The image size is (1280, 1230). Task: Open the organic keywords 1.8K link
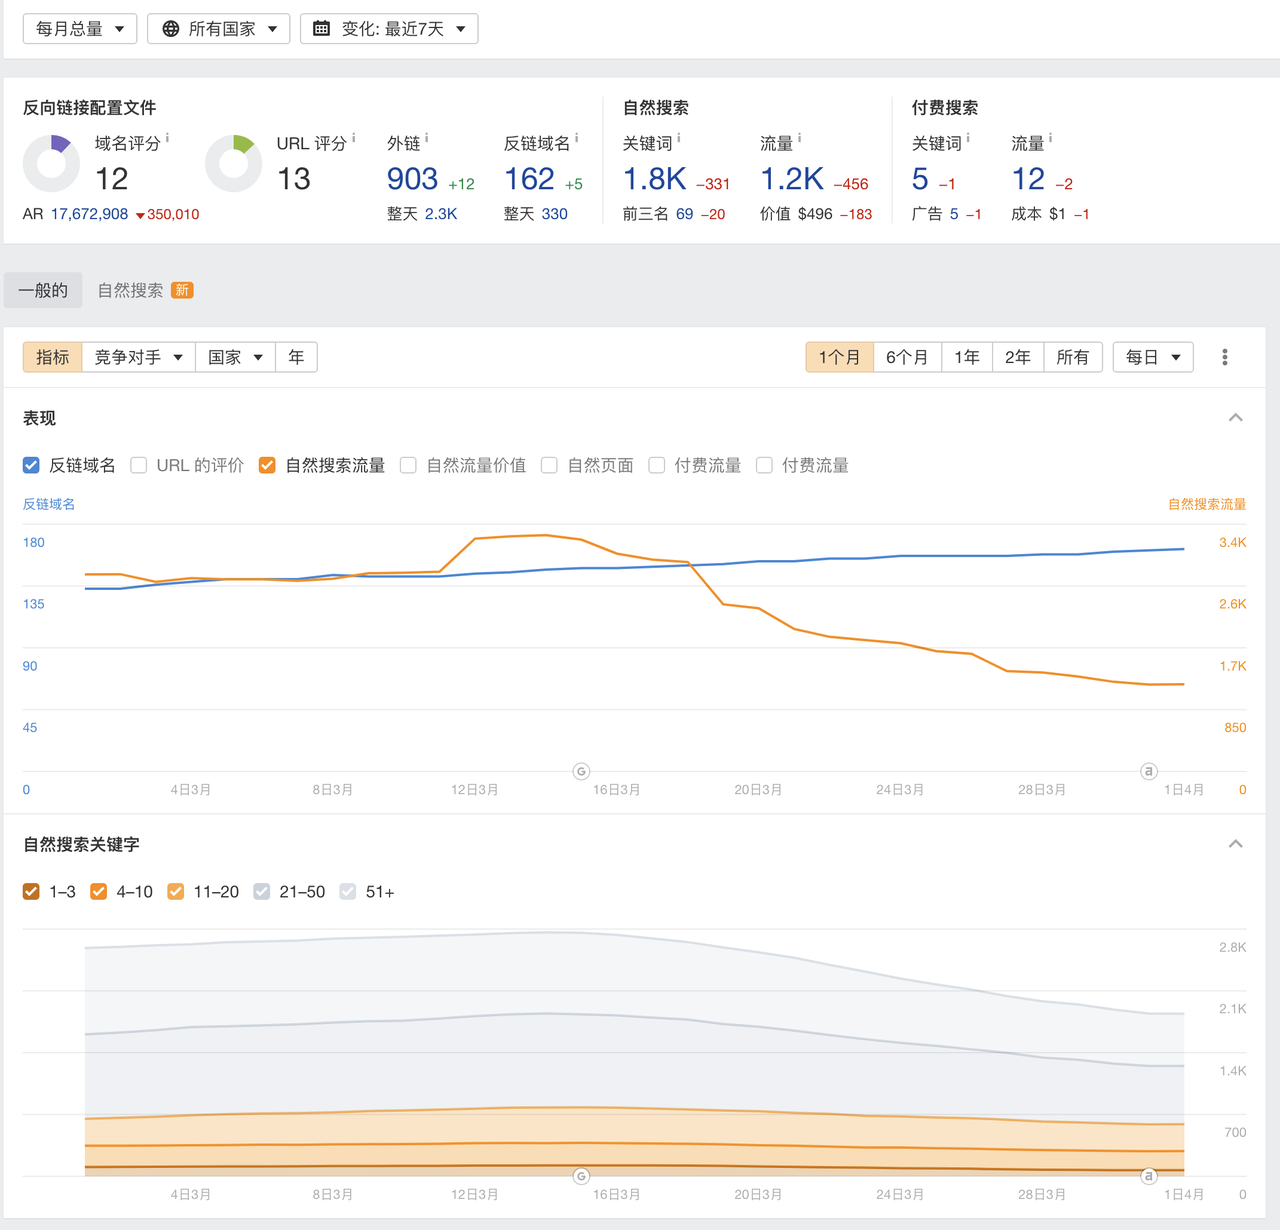tap(654, 179)
